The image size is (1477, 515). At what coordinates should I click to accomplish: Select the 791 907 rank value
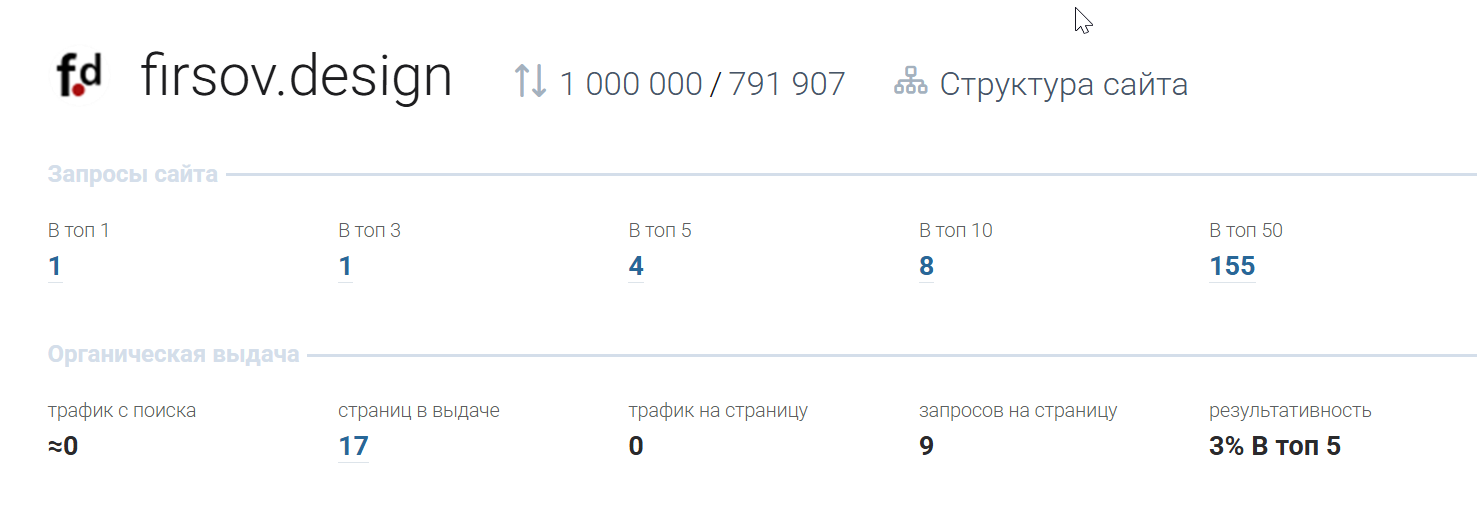point(787,84)
